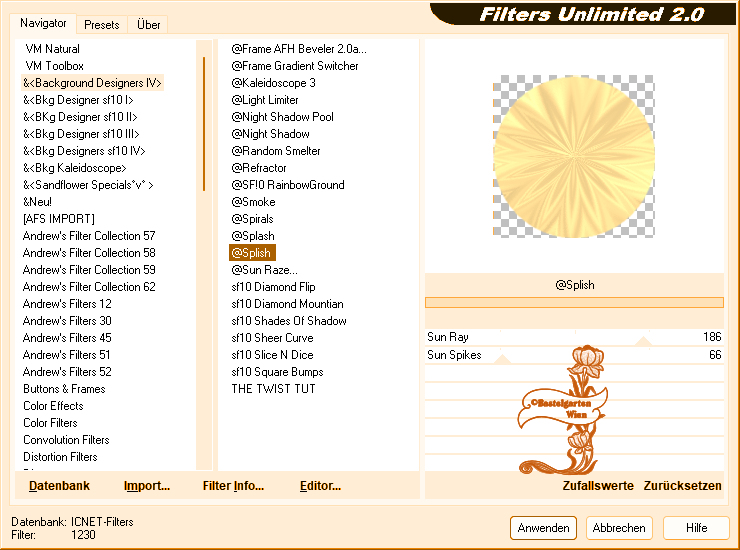Screen dimensions: 740x550
Task: Select Andrew's Filter Collection 62
Action: (89, 287)
